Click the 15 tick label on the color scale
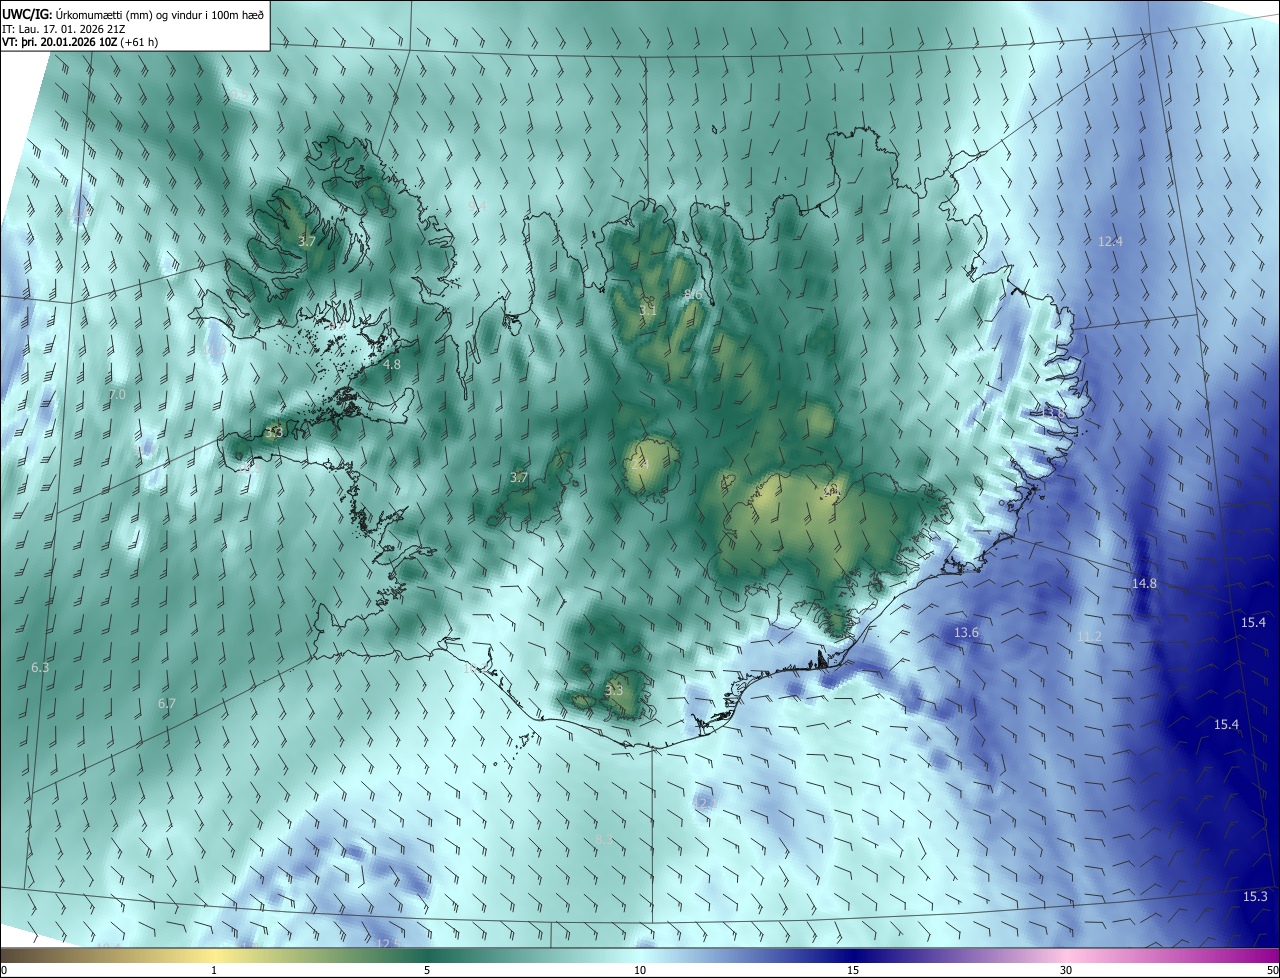Viewport: 1280px width, 978px height. click(x=853, y=970)
